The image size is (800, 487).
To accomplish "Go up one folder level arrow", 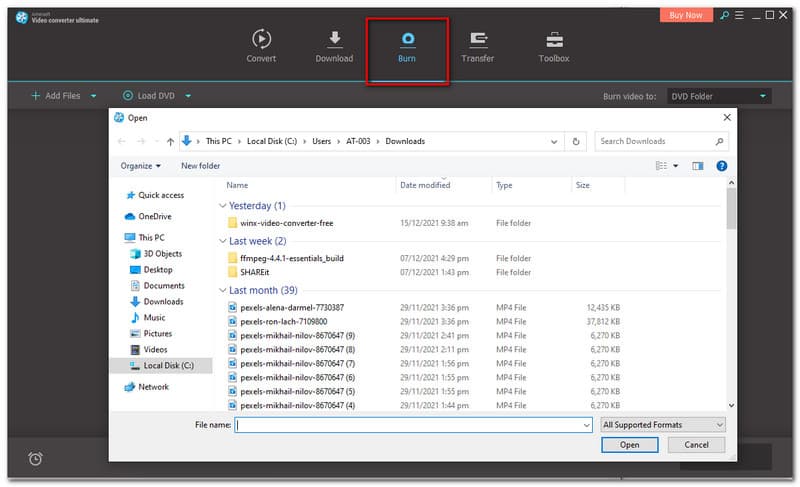I will pyautogui.click(x=170, y=142).
